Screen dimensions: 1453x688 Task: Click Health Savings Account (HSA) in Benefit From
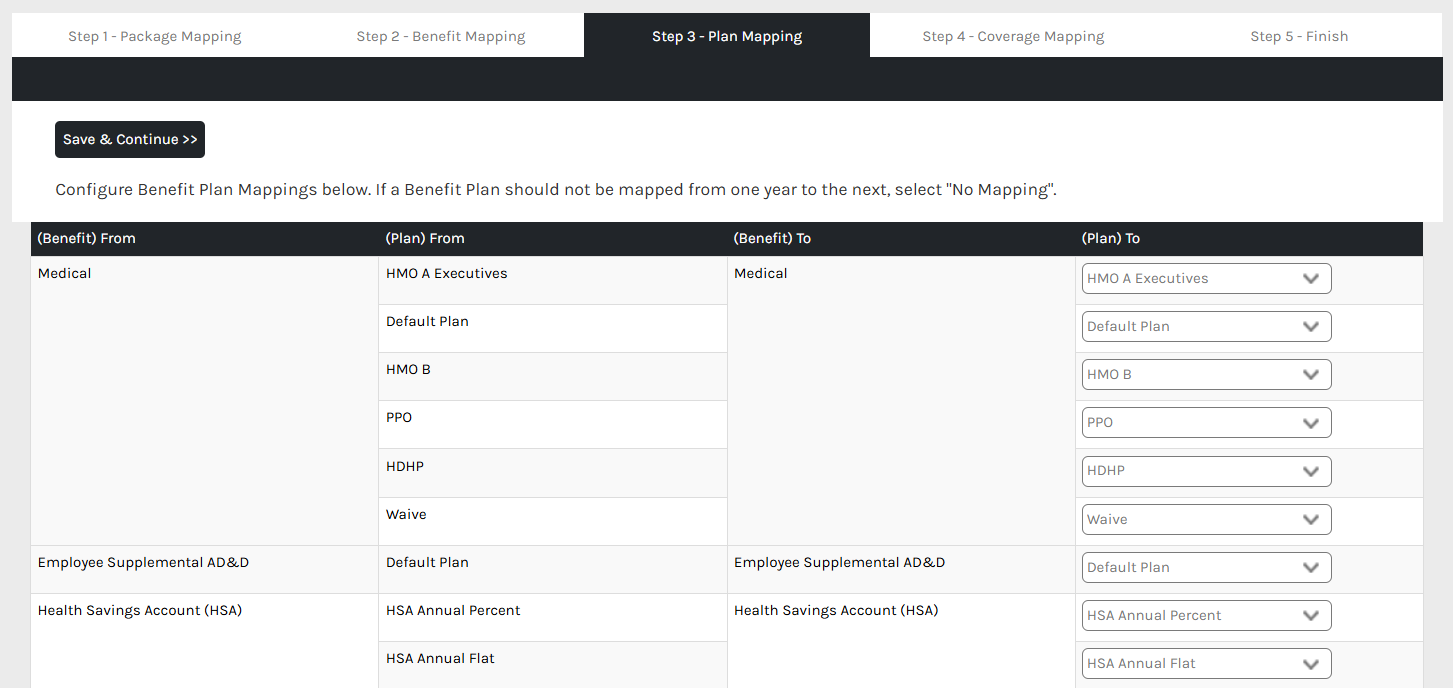pyautogui.click(x=140, y=610)
